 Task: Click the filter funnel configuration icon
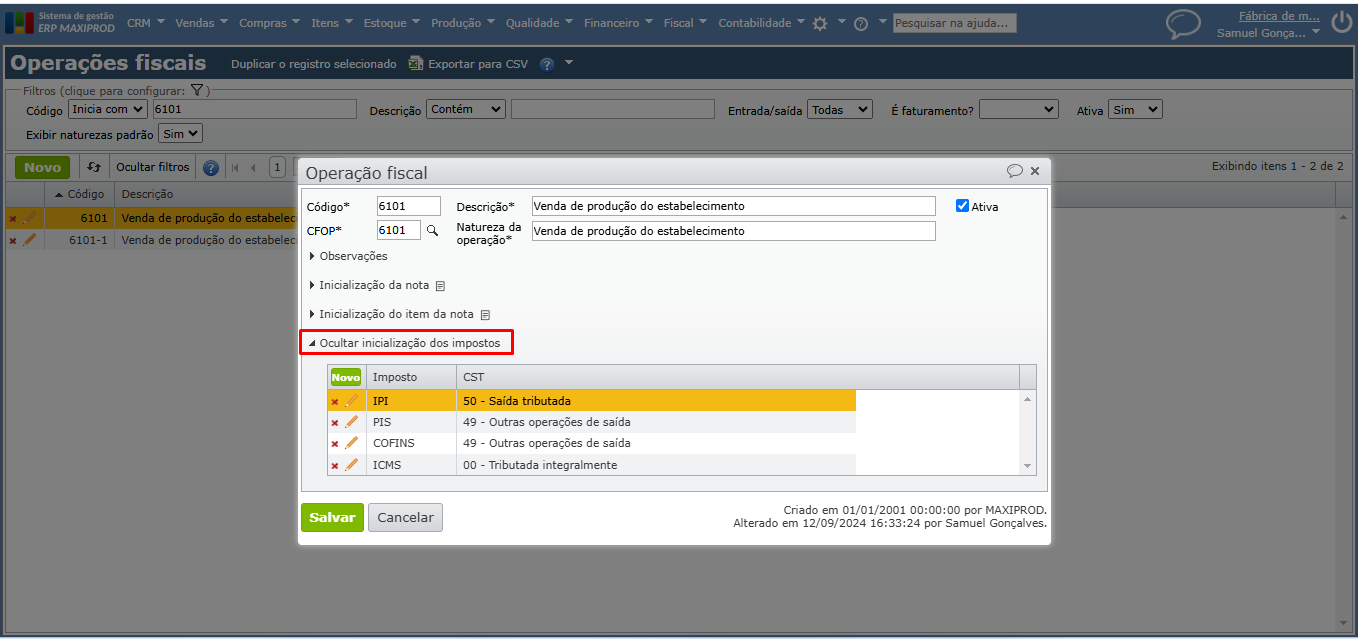pos(197,90)
